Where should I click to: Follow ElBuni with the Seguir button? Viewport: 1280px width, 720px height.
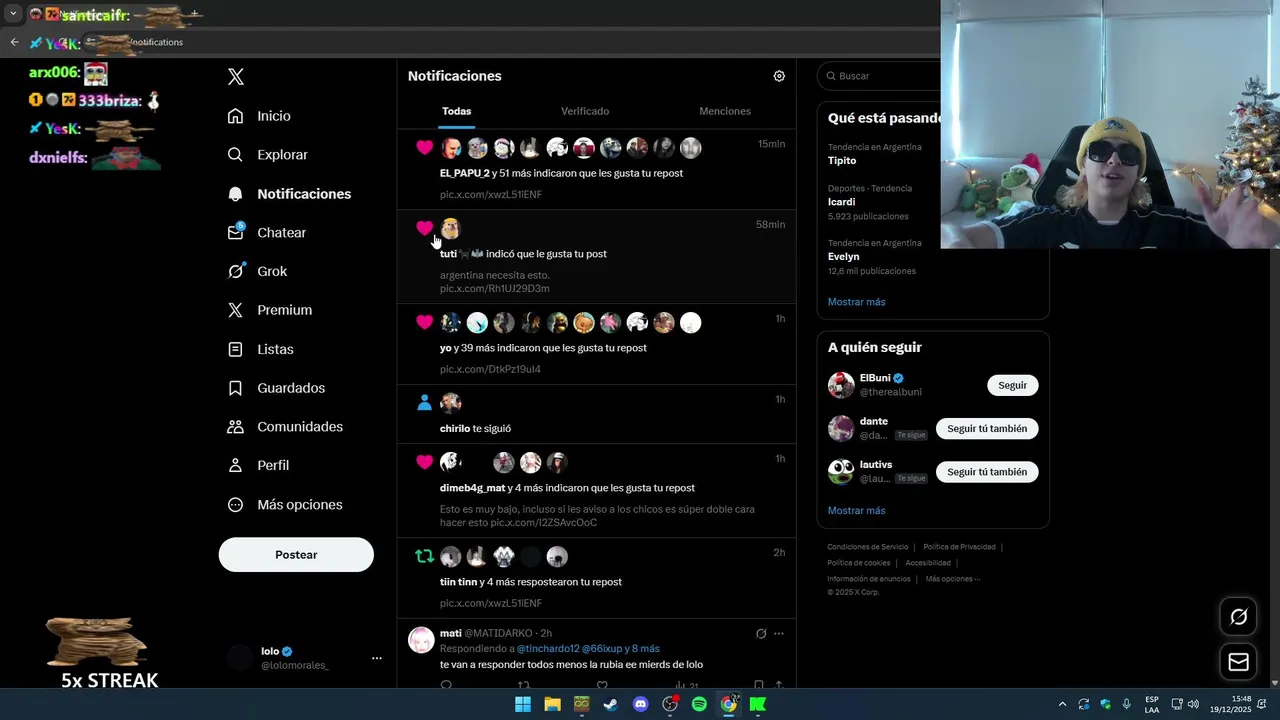click(1012, 385)
